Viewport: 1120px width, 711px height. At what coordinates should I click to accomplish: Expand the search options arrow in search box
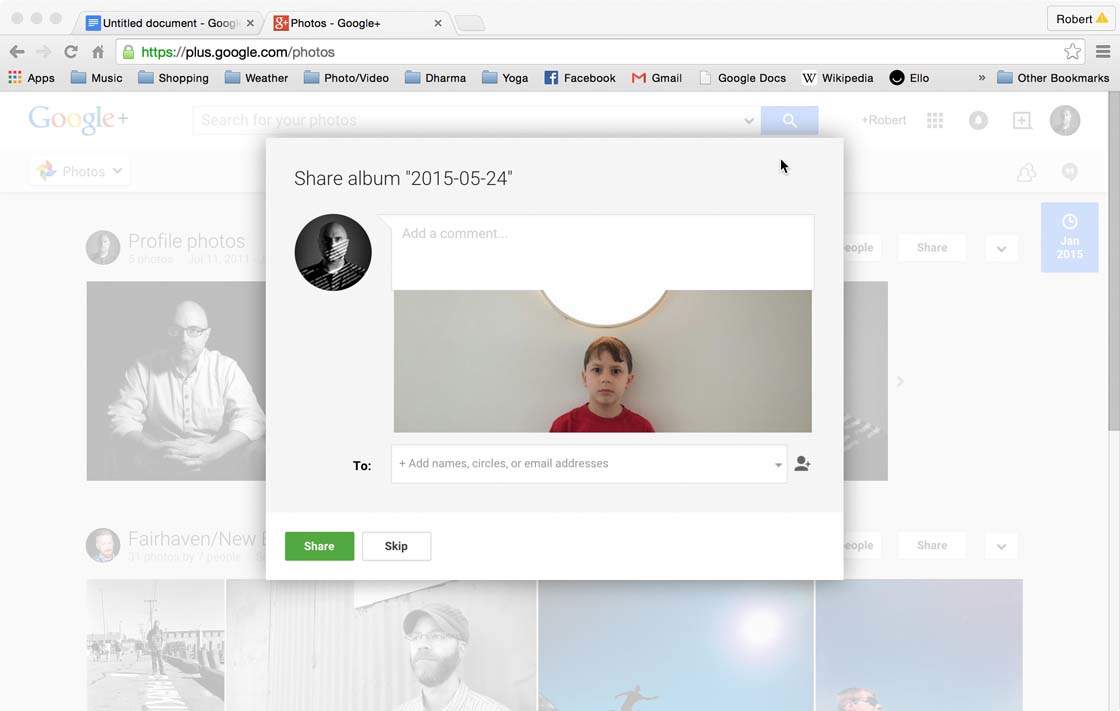click(x=748, y=121)
